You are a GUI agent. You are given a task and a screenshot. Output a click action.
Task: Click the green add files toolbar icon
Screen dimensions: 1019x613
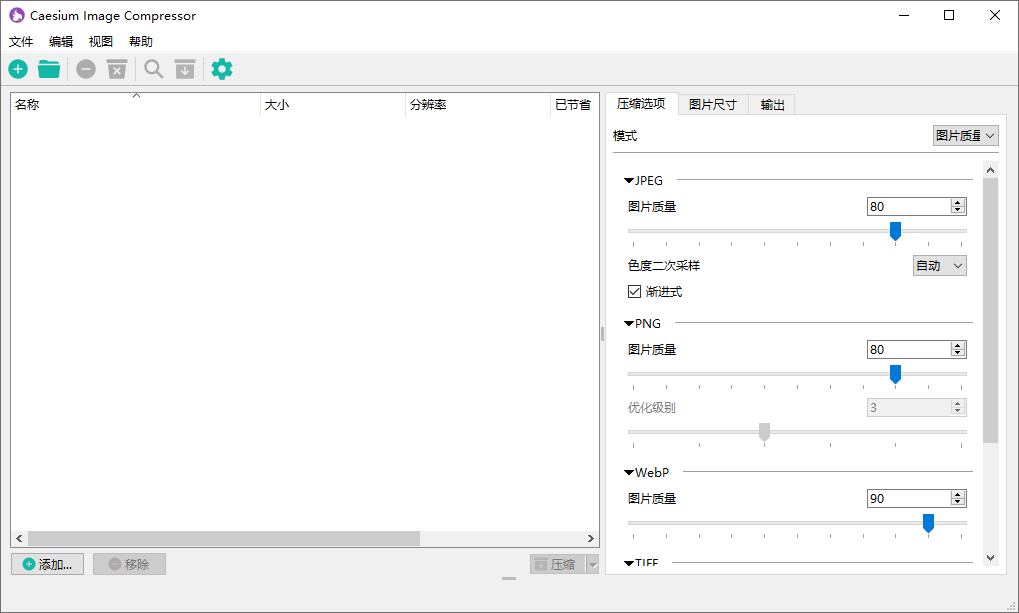click(18, 69)
